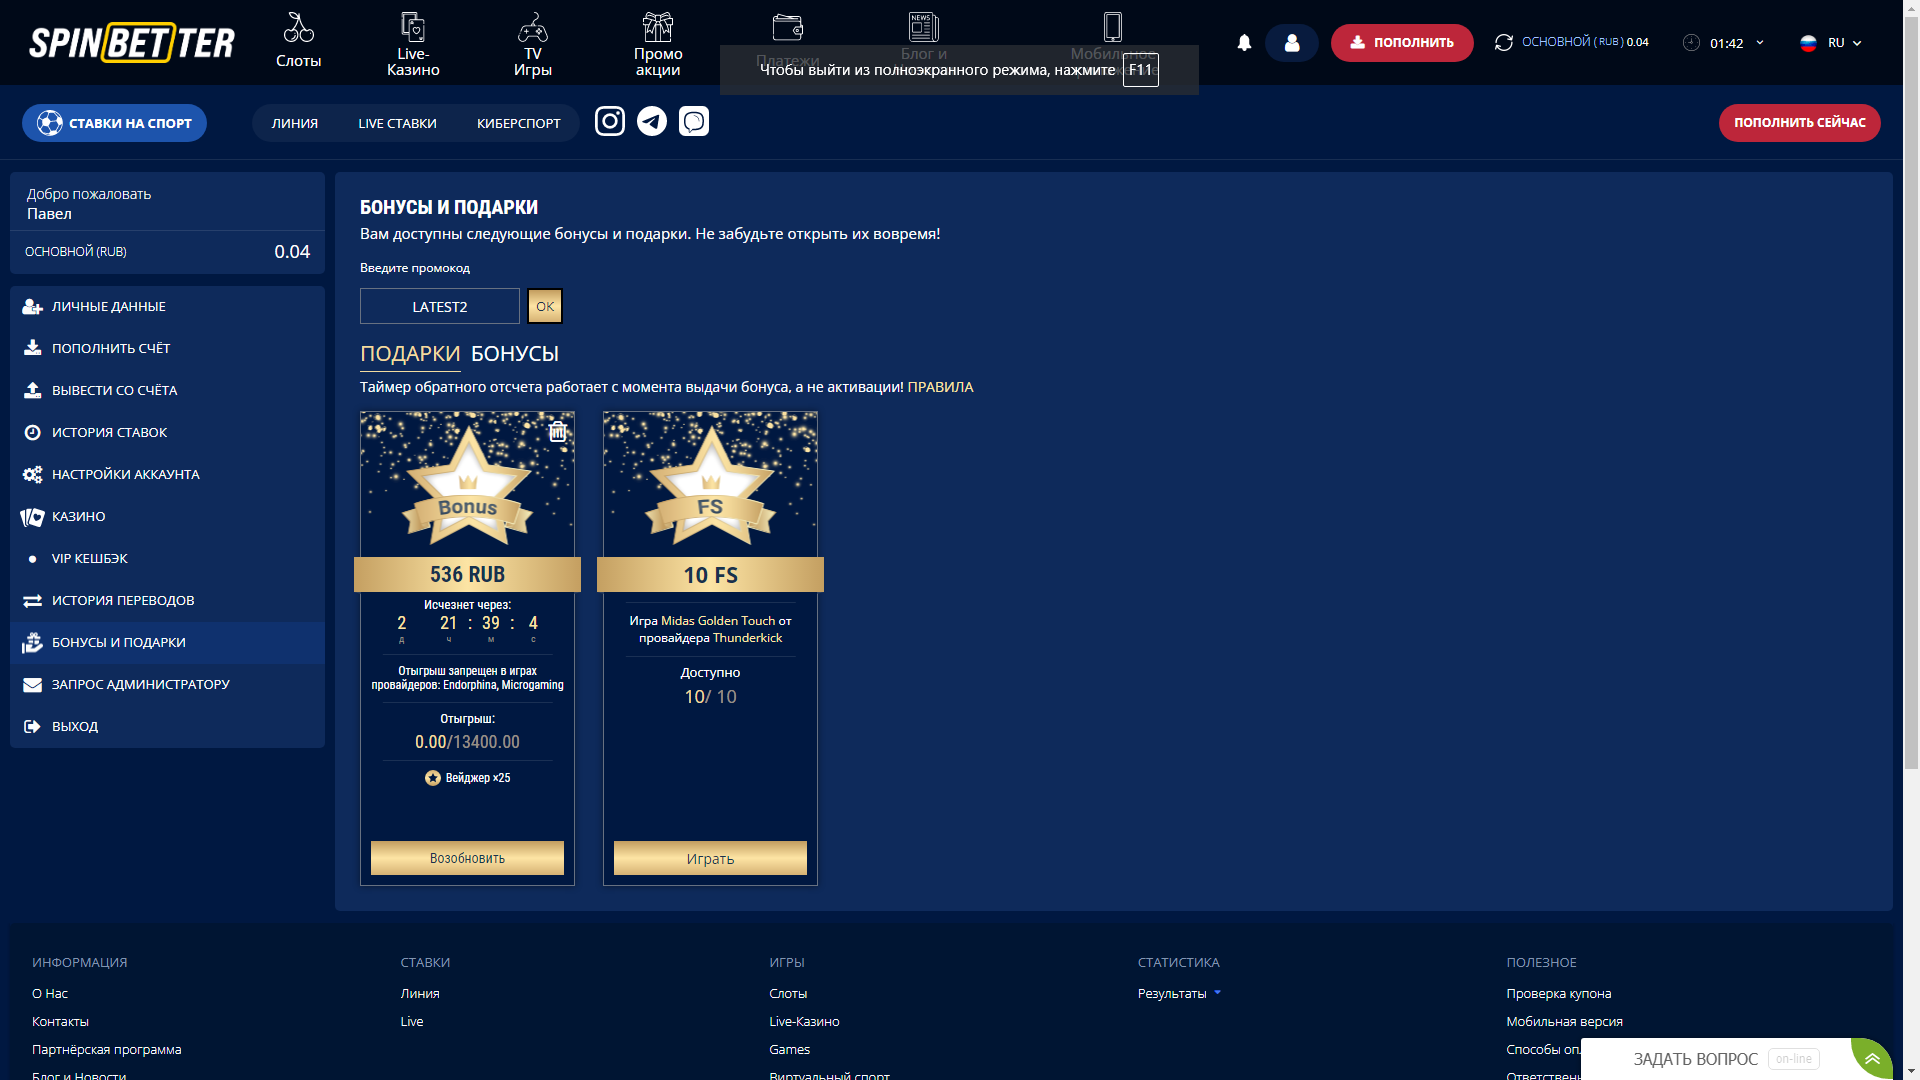
Task: Open Проверка купона footer link
Action: (x=1558, y=994)
